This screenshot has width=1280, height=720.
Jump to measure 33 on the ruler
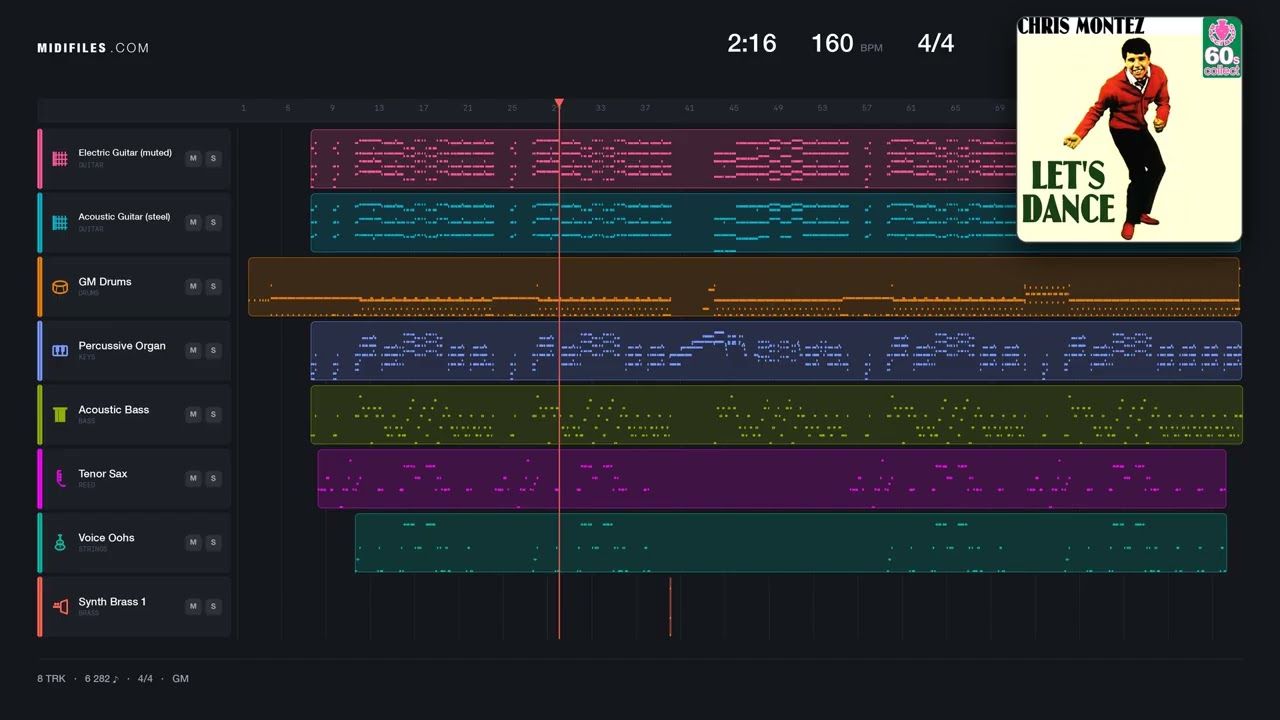[600, 108]
